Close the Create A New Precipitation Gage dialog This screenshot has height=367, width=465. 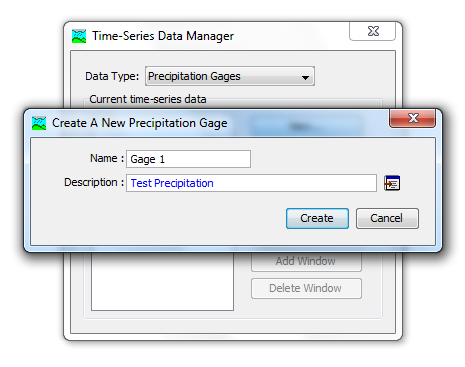tap(412, 118)
